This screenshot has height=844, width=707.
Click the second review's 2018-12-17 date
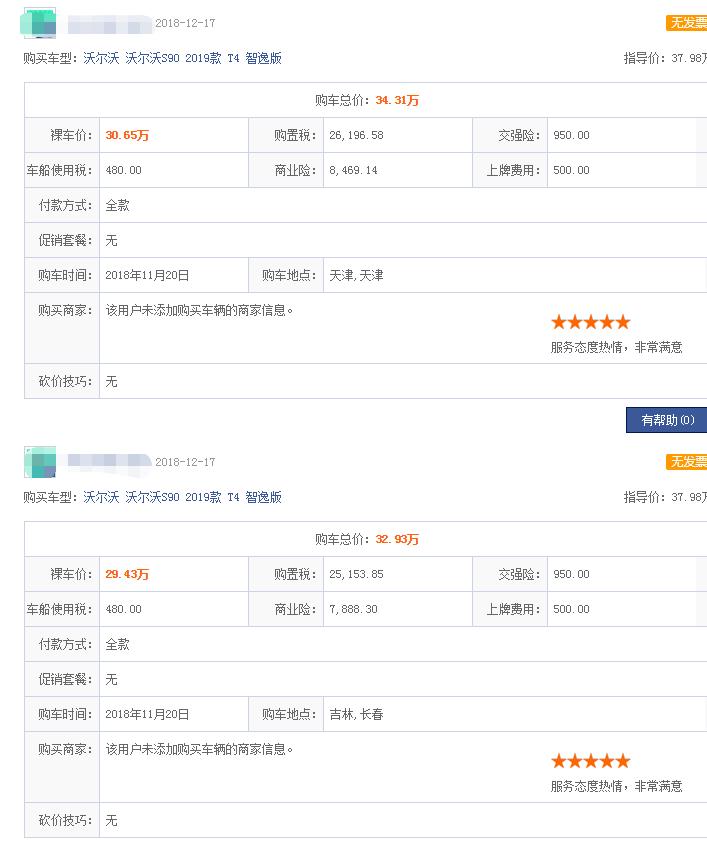click(x=185, y=462)
